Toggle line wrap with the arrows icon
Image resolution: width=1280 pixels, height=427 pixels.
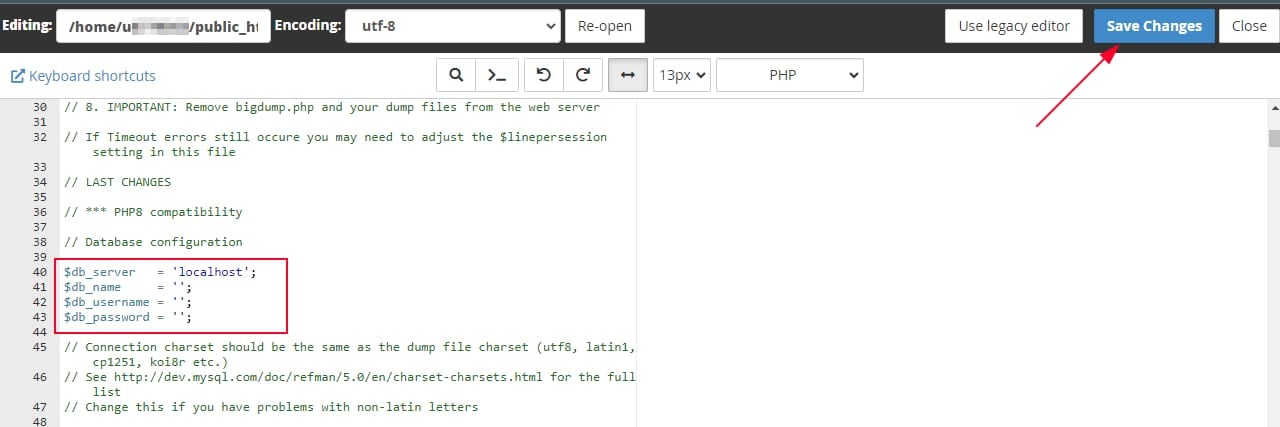pos(627,75)
